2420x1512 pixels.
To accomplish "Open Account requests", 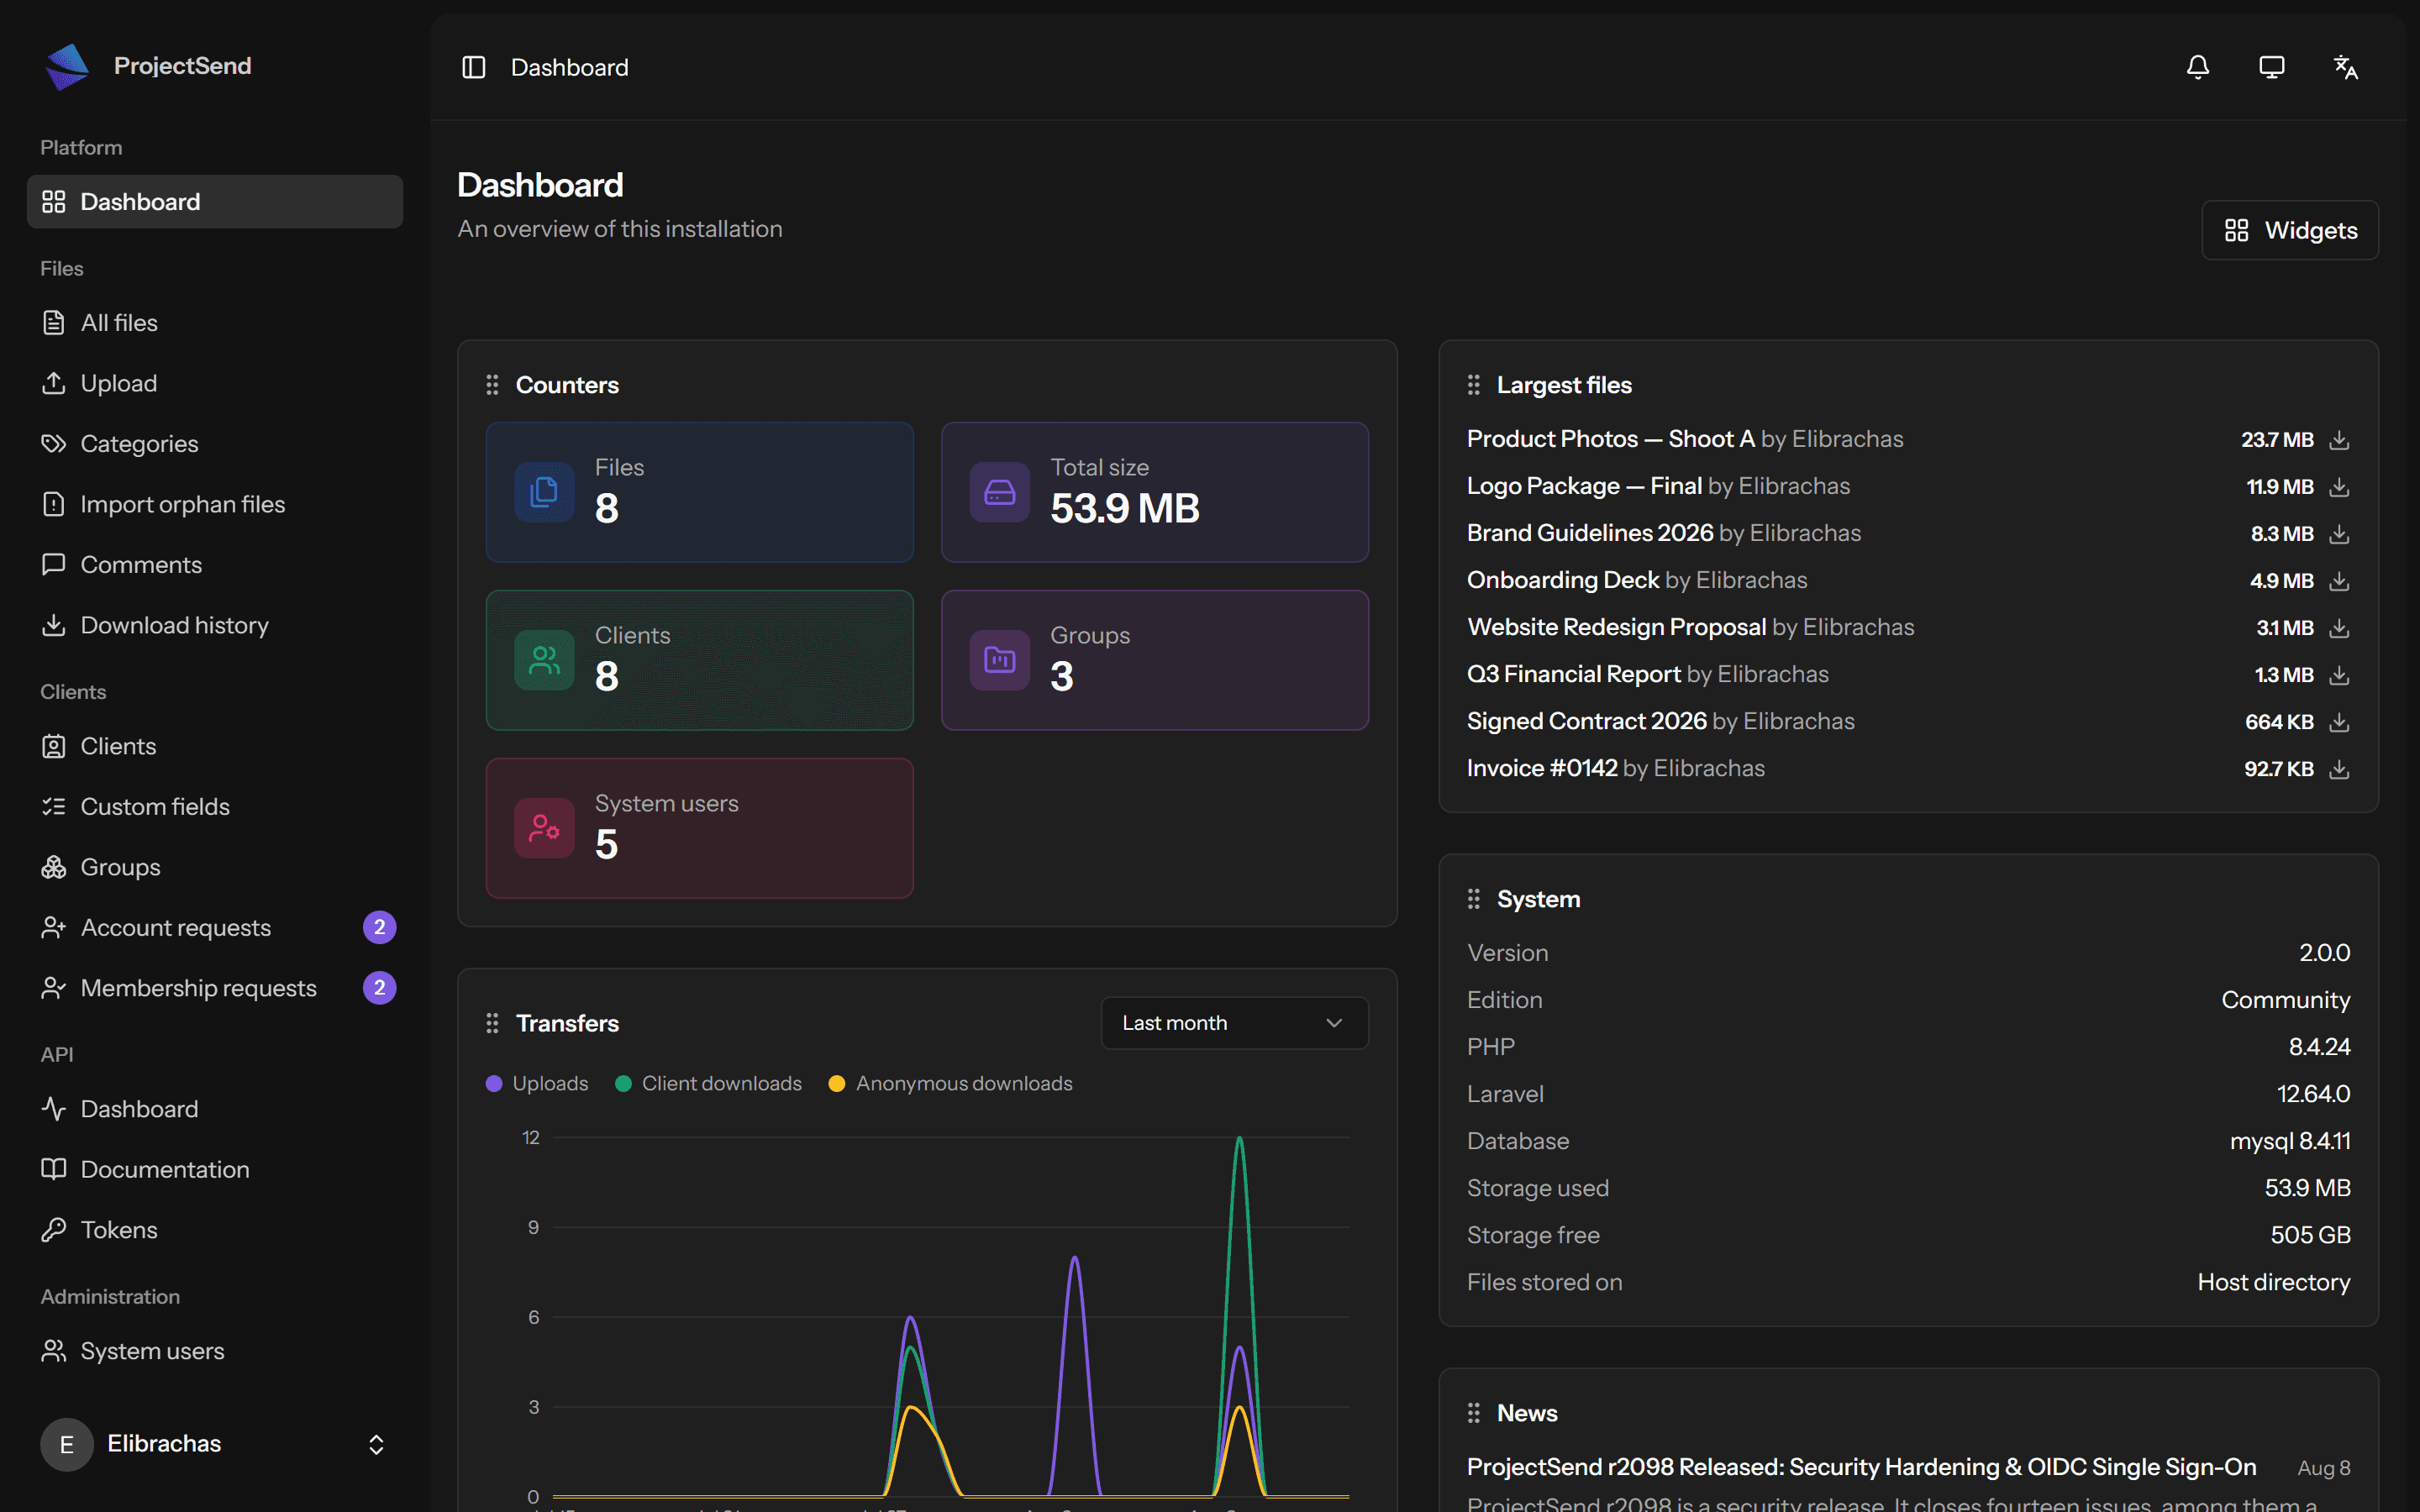I will [x=215, y=928].
